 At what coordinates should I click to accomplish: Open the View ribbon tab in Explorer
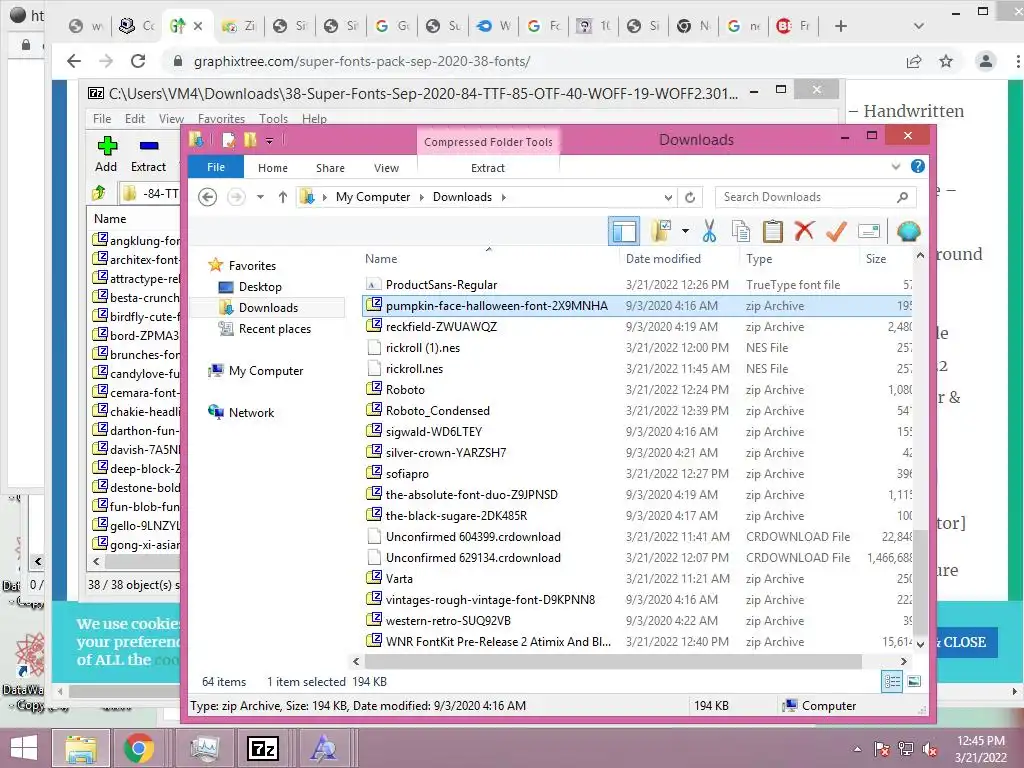point(386,168)
